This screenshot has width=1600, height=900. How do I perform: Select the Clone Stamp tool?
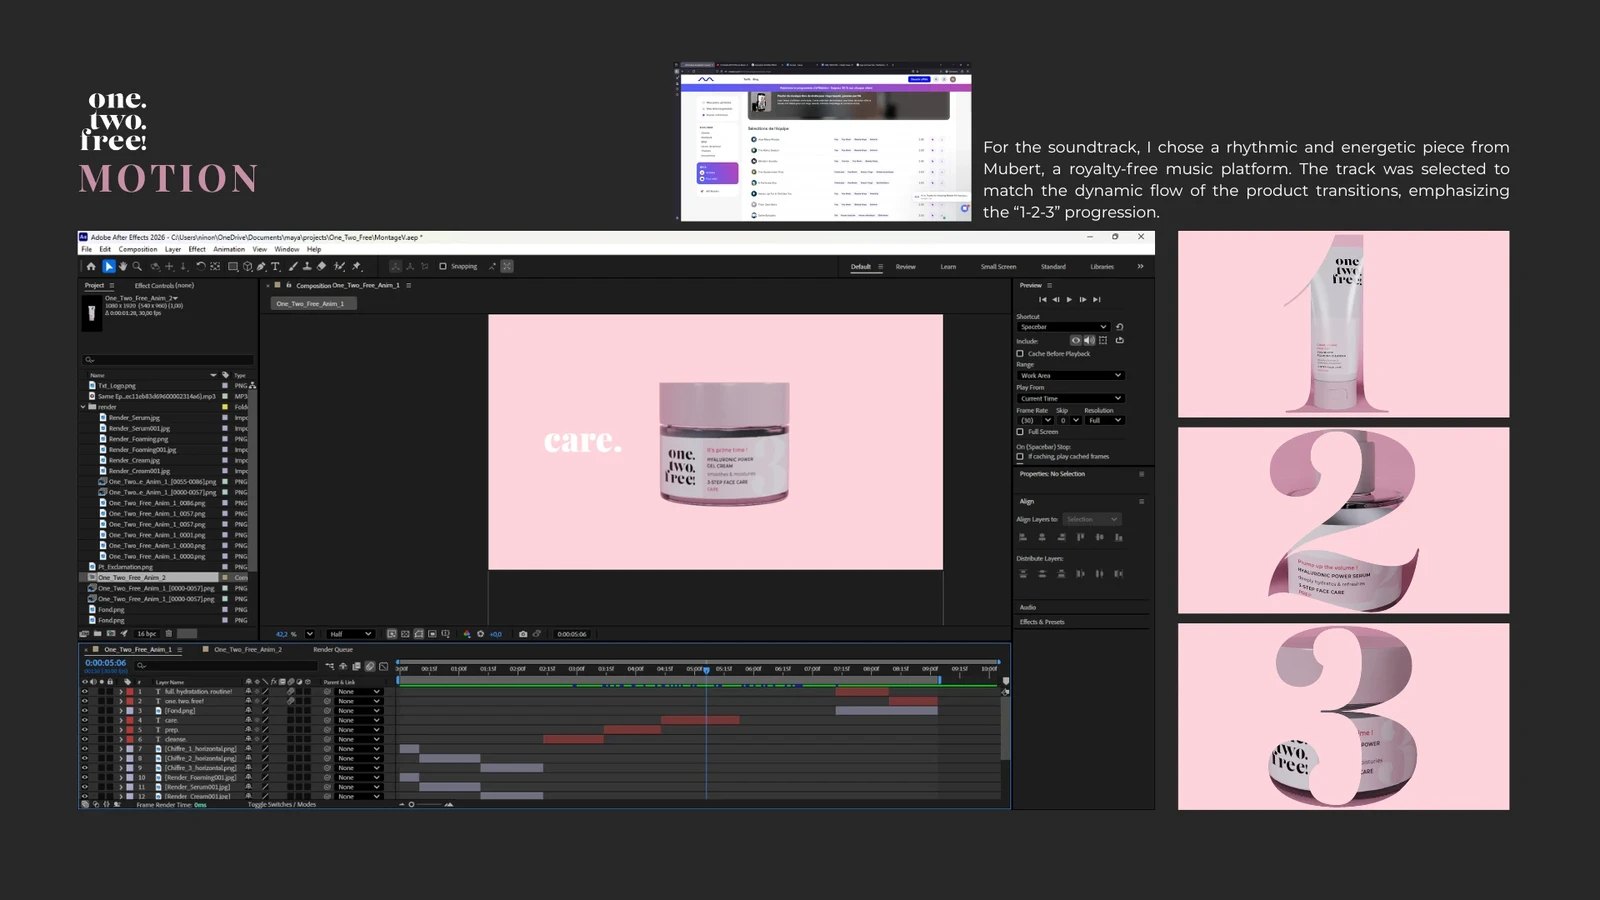point(307,267)
